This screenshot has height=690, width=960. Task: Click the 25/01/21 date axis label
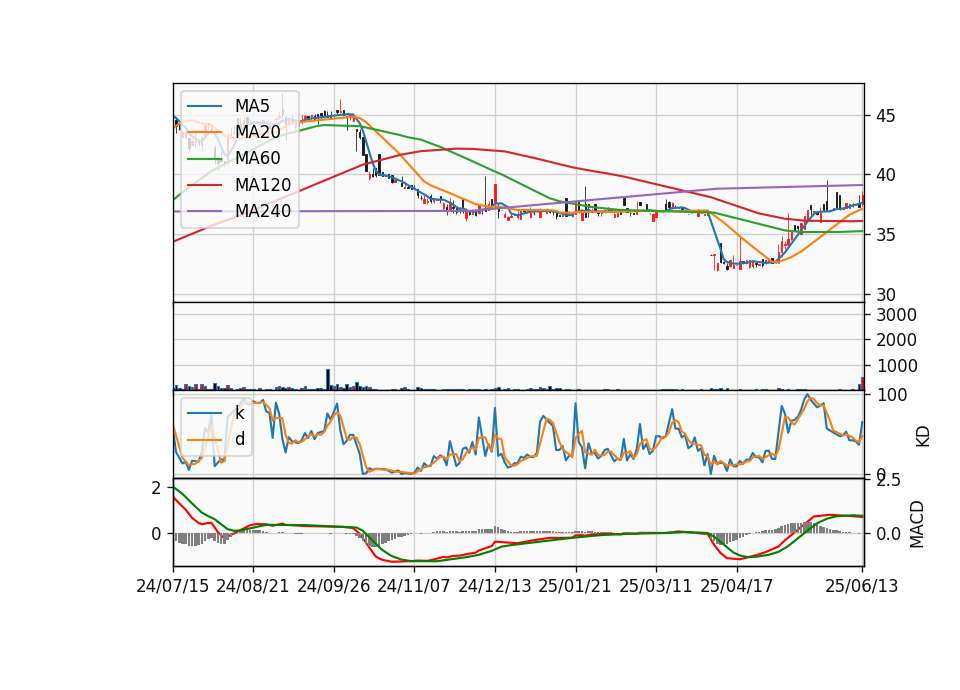[575, 587]
